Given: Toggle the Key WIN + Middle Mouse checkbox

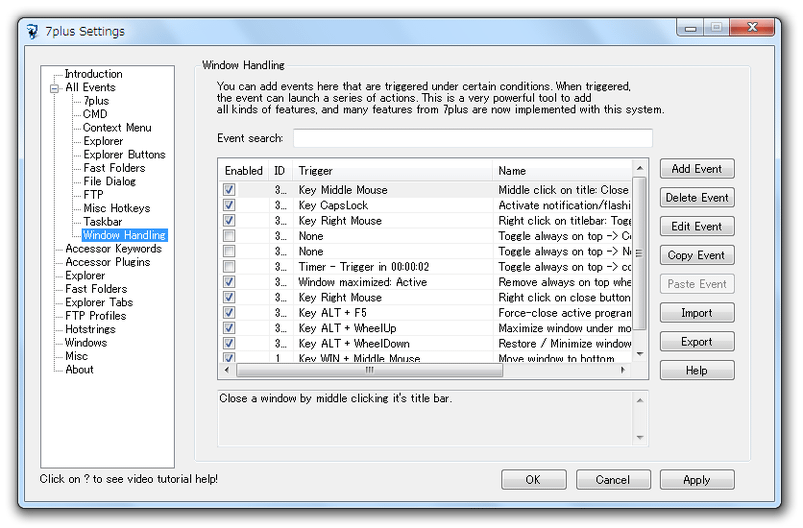Looking at the screenshot, I should tap(229, 358).
